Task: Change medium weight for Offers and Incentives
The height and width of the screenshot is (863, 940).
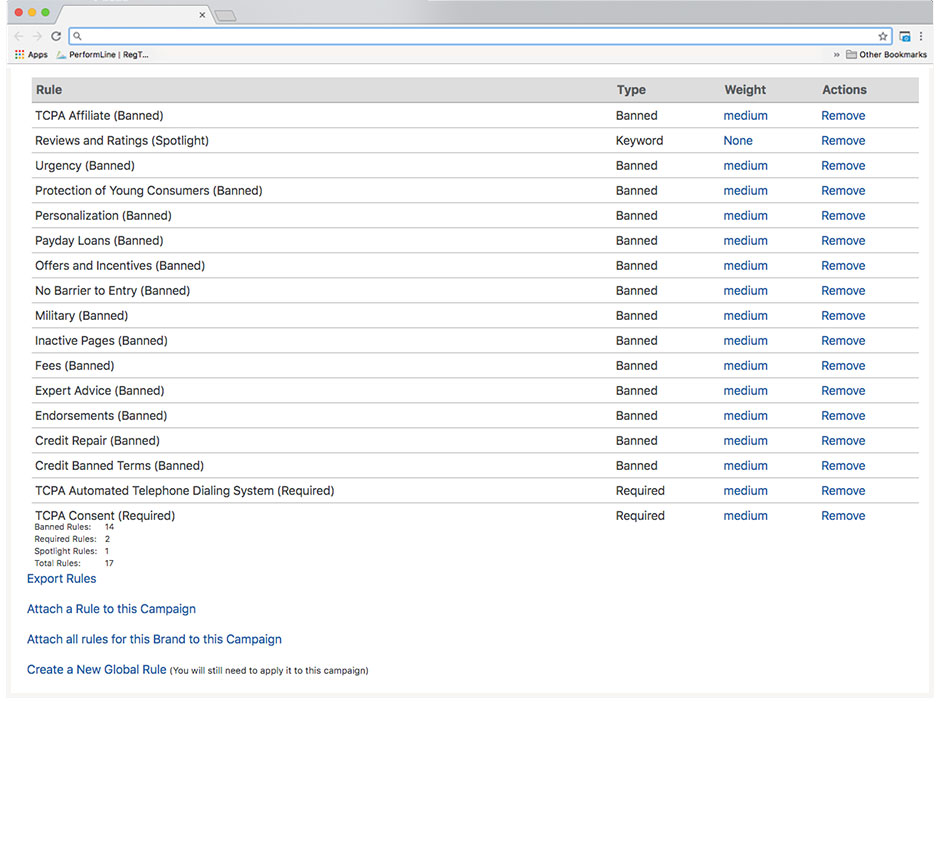Action: click(745, 265)
